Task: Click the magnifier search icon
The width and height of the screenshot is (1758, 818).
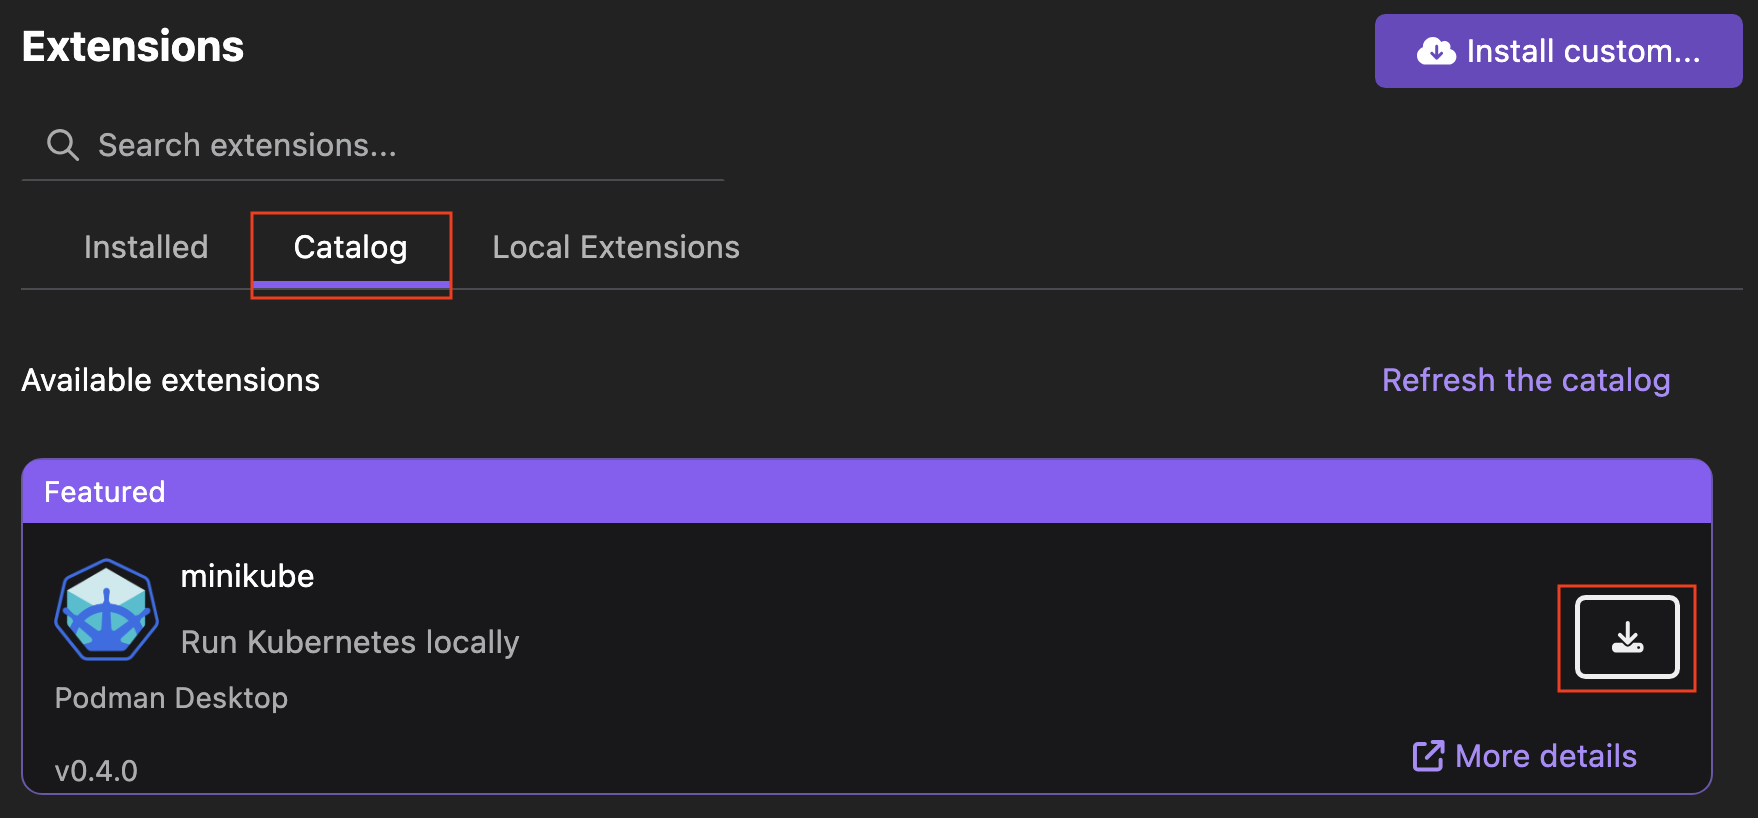Action: coord(62,145)
